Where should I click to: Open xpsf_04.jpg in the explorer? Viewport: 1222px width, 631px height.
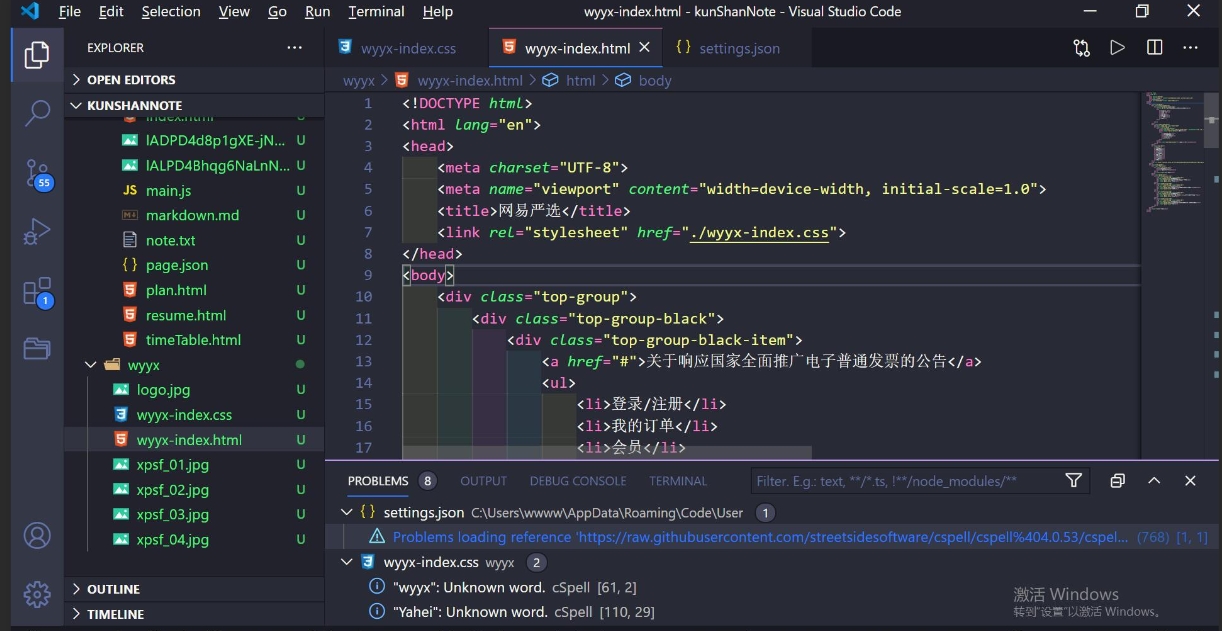173,540
